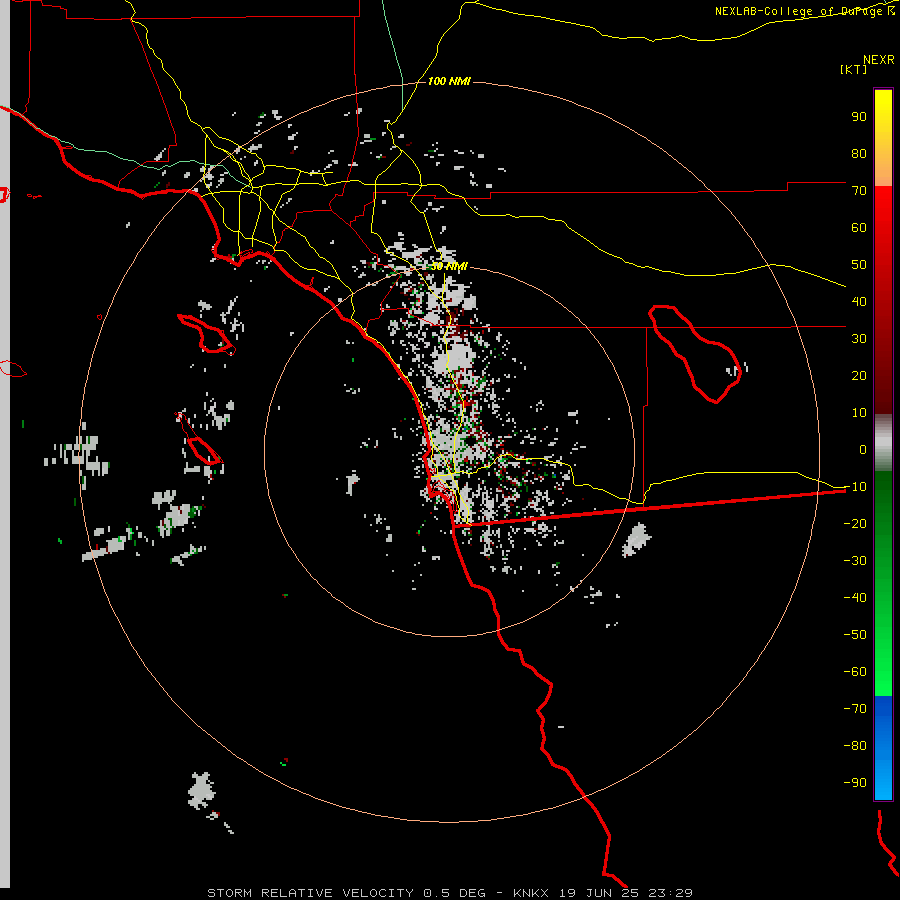The width and height of the screenshot is (900, 900).
Task: Click the 70 value on the velocity scale
Action: pyautogui.click(x=859, y=191)
